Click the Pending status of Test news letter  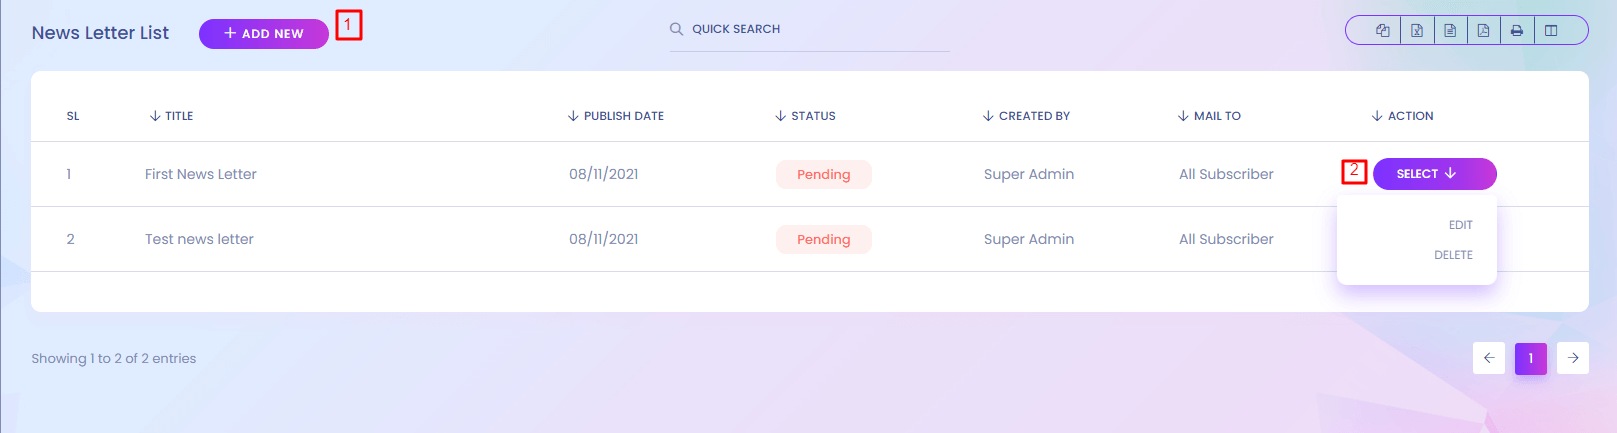(823, 239)
